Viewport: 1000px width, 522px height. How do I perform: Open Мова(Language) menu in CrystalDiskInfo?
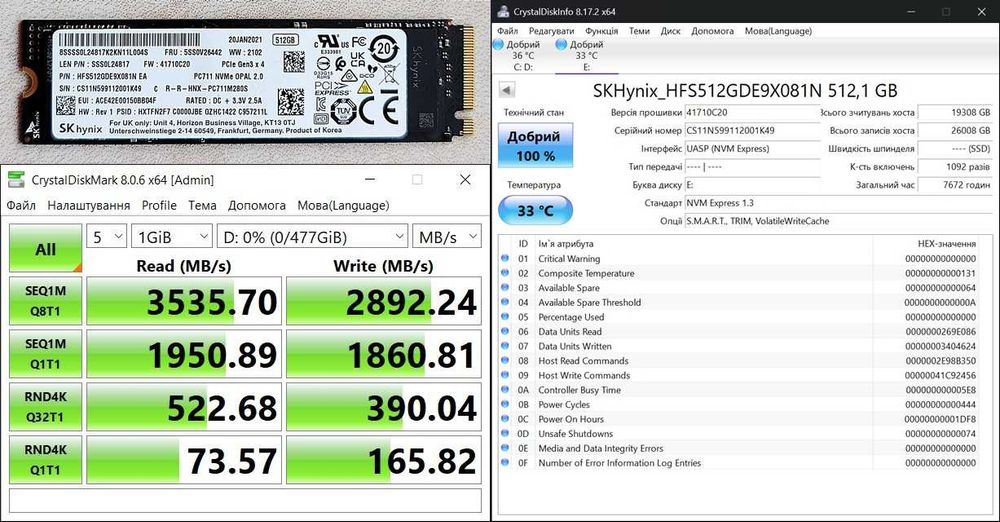[778, 31]
